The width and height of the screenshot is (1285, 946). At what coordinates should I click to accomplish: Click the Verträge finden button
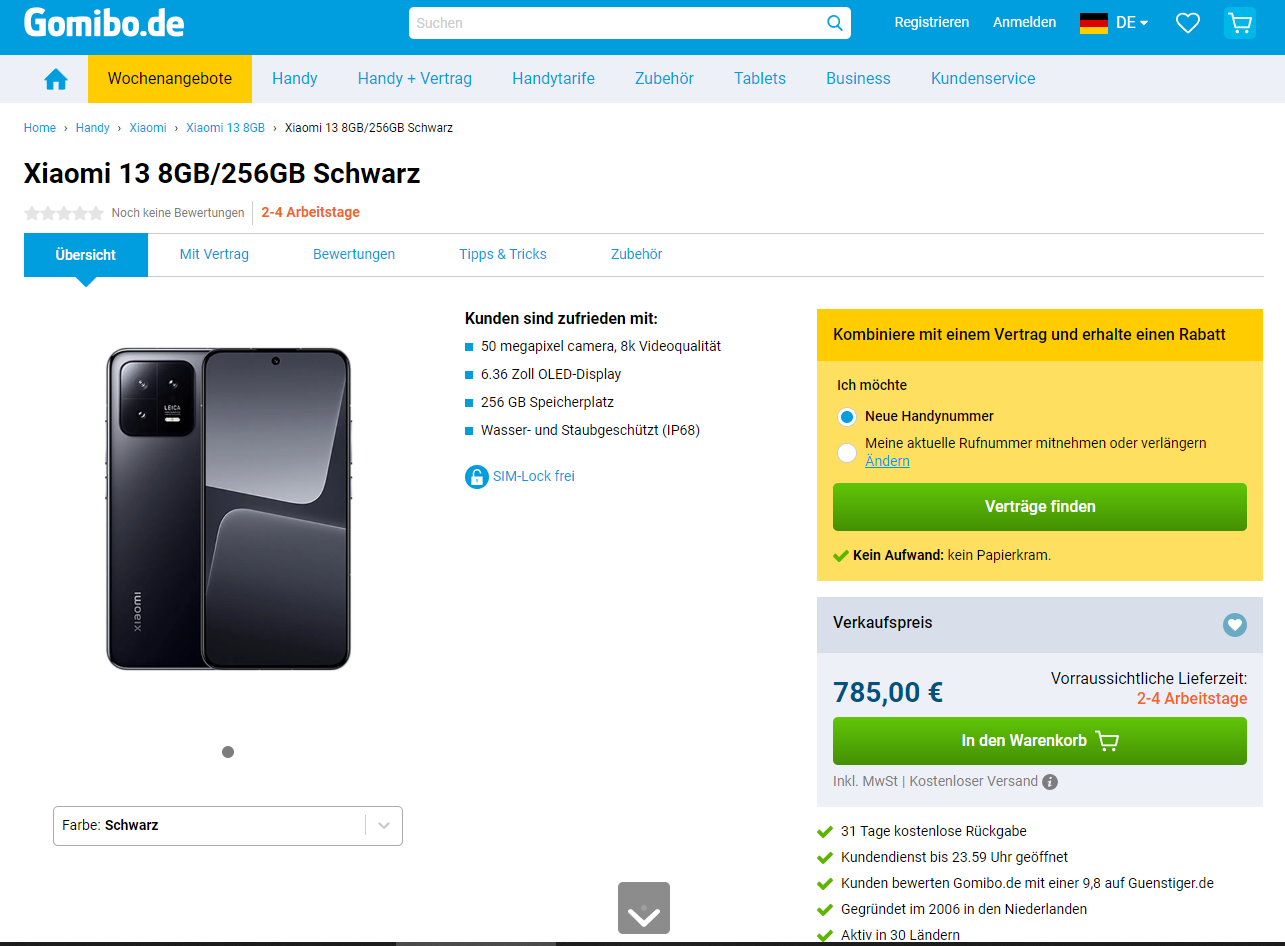click(x=1039, y=507)
